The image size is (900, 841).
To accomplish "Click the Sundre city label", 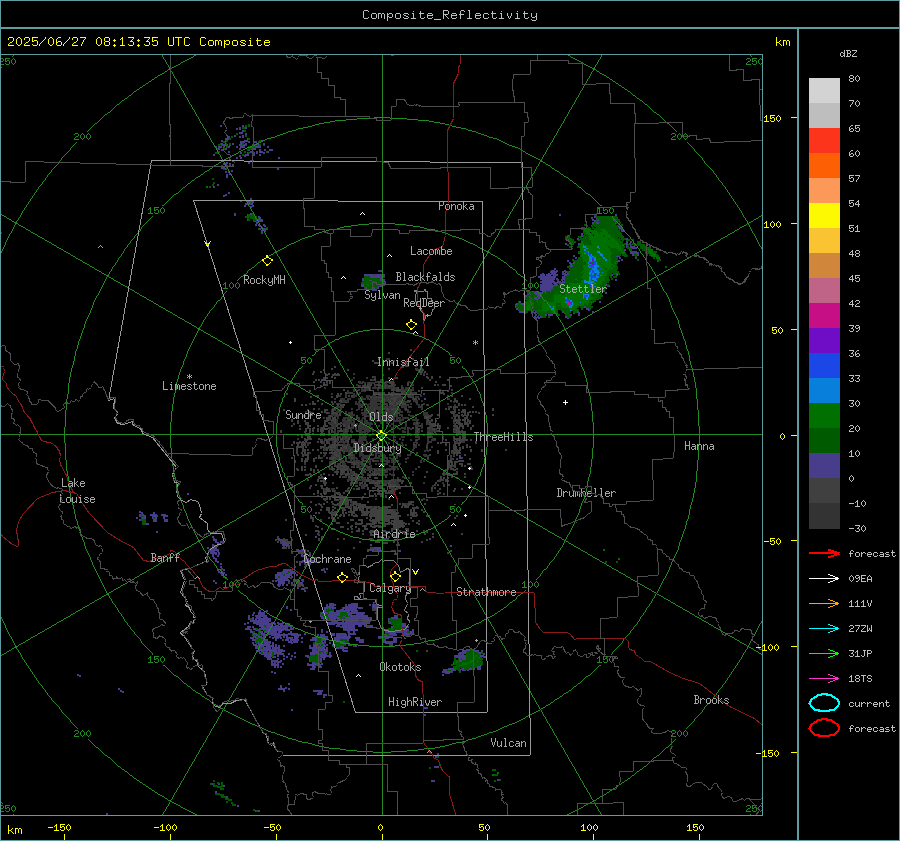I will point(303,414).
